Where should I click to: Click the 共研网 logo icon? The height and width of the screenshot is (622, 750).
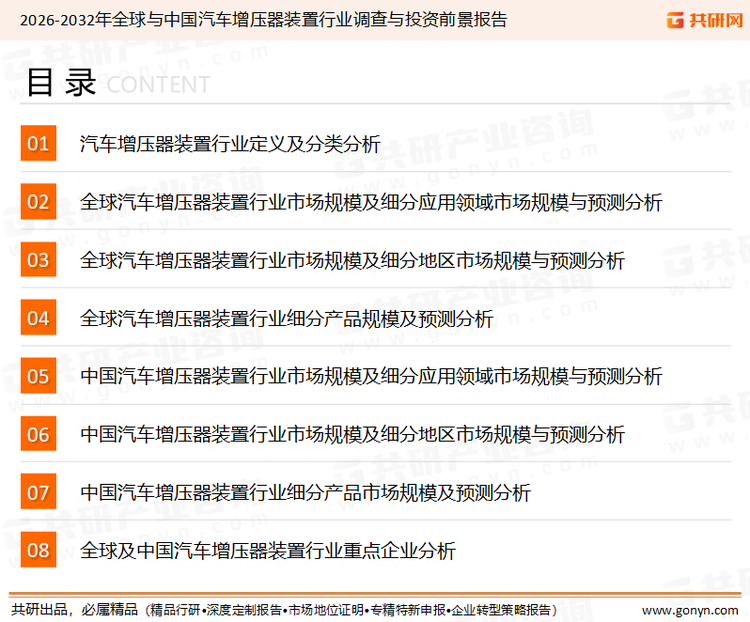coord(675,20)
